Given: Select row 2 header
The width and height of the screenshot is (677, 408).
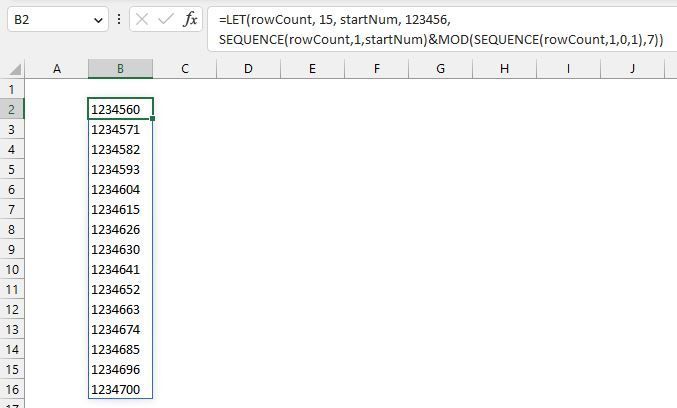Looking at the screenshot, I should pos(12,109).
